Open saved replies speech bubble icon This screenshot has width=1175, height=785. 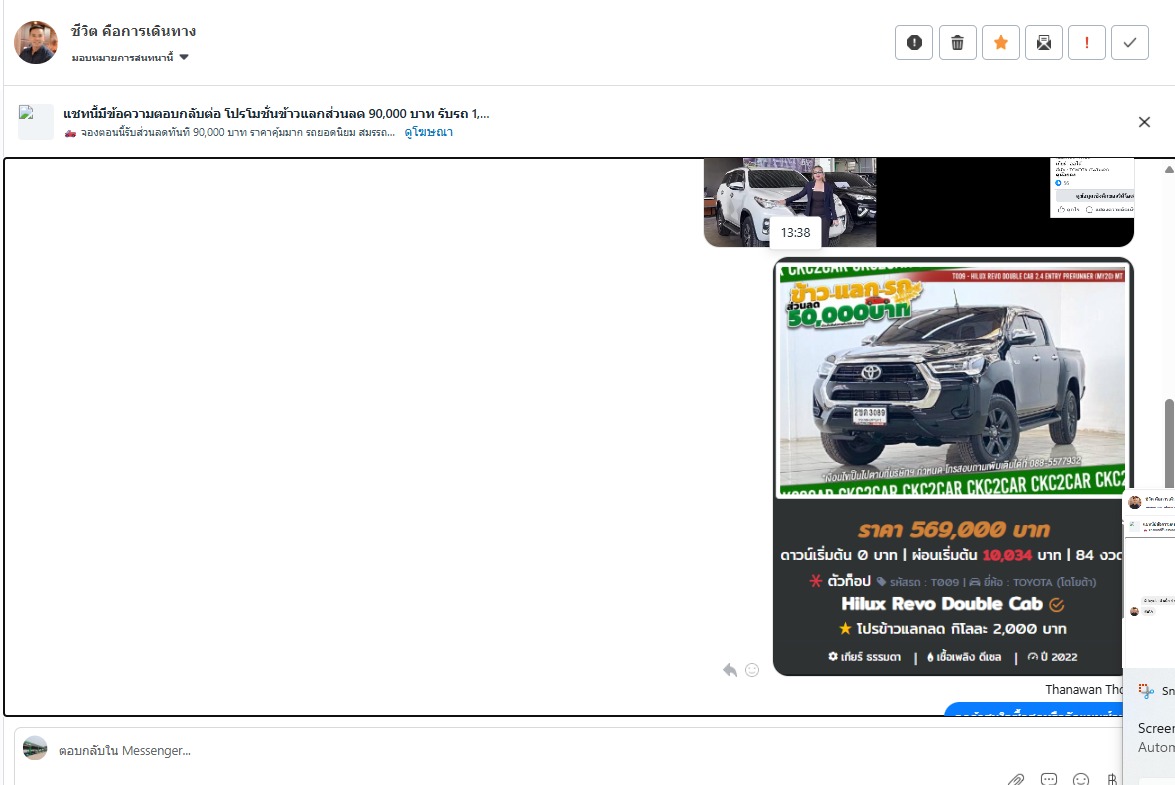click(x=1048, y=780)
